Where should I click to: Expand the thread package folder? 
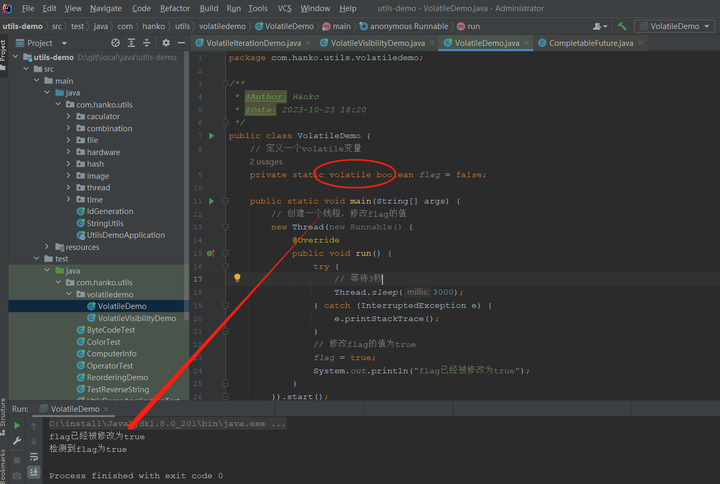[68, 187]
